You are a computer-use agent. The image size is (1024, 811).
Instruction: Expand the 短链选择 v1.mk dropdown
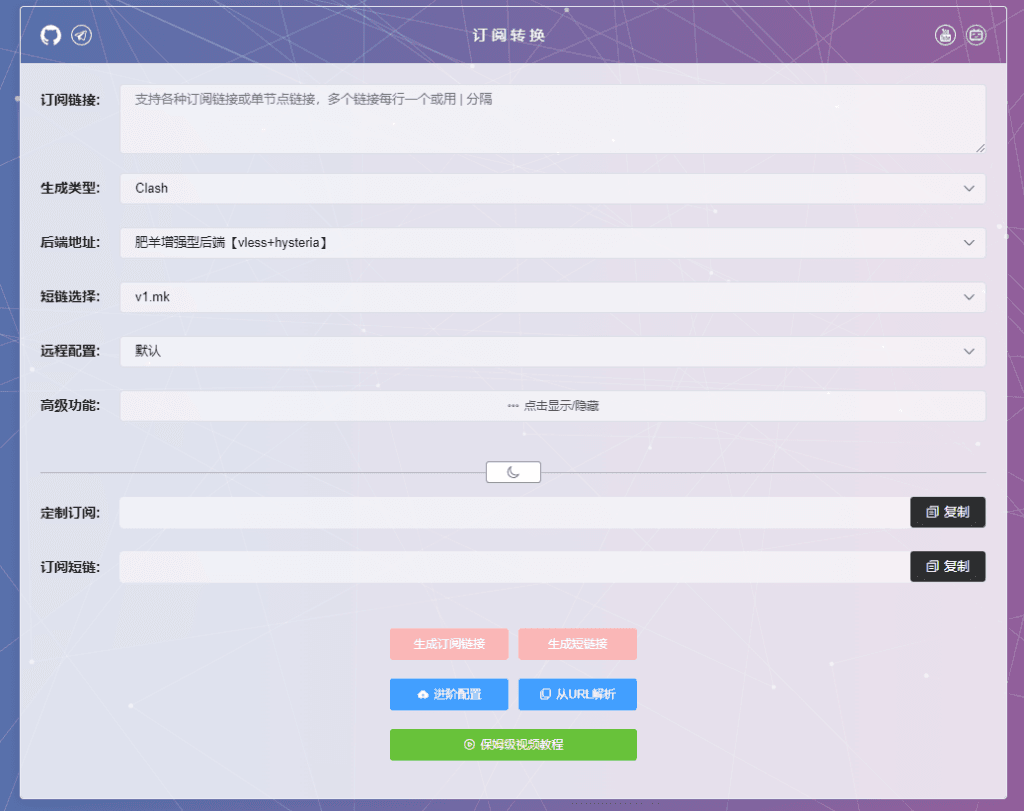pos(552,297)
